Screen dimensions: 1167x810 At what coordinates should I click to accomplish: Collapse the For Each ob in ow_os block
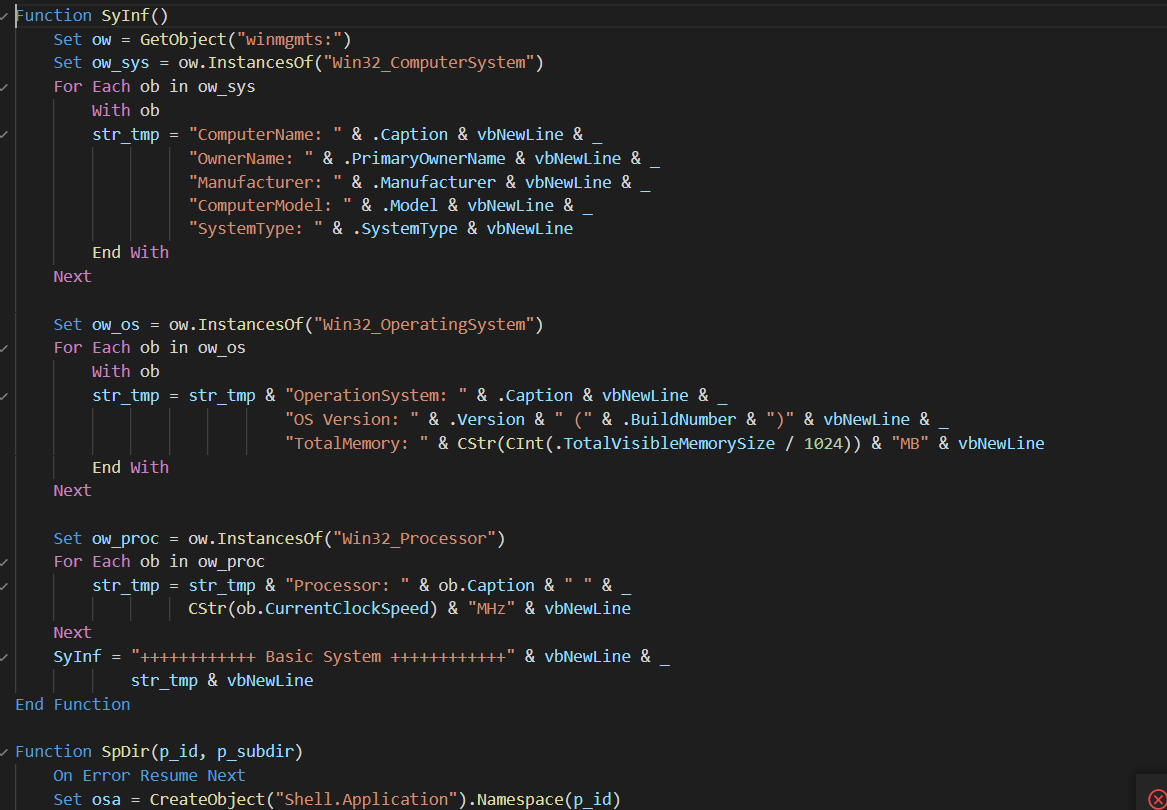(4, 348)
